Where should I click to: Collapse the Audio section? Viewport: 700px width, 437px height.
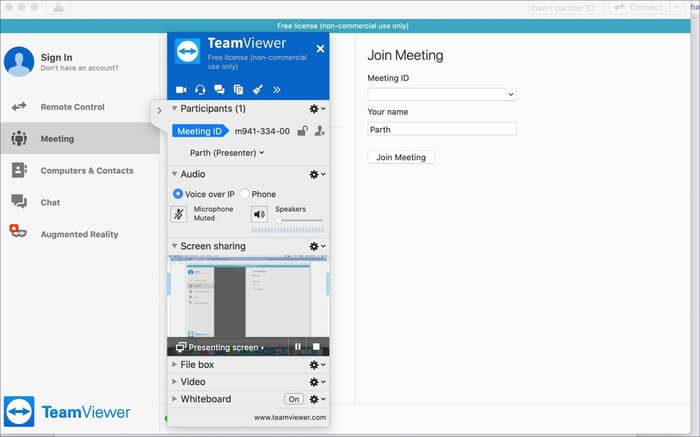click(175, 174)
